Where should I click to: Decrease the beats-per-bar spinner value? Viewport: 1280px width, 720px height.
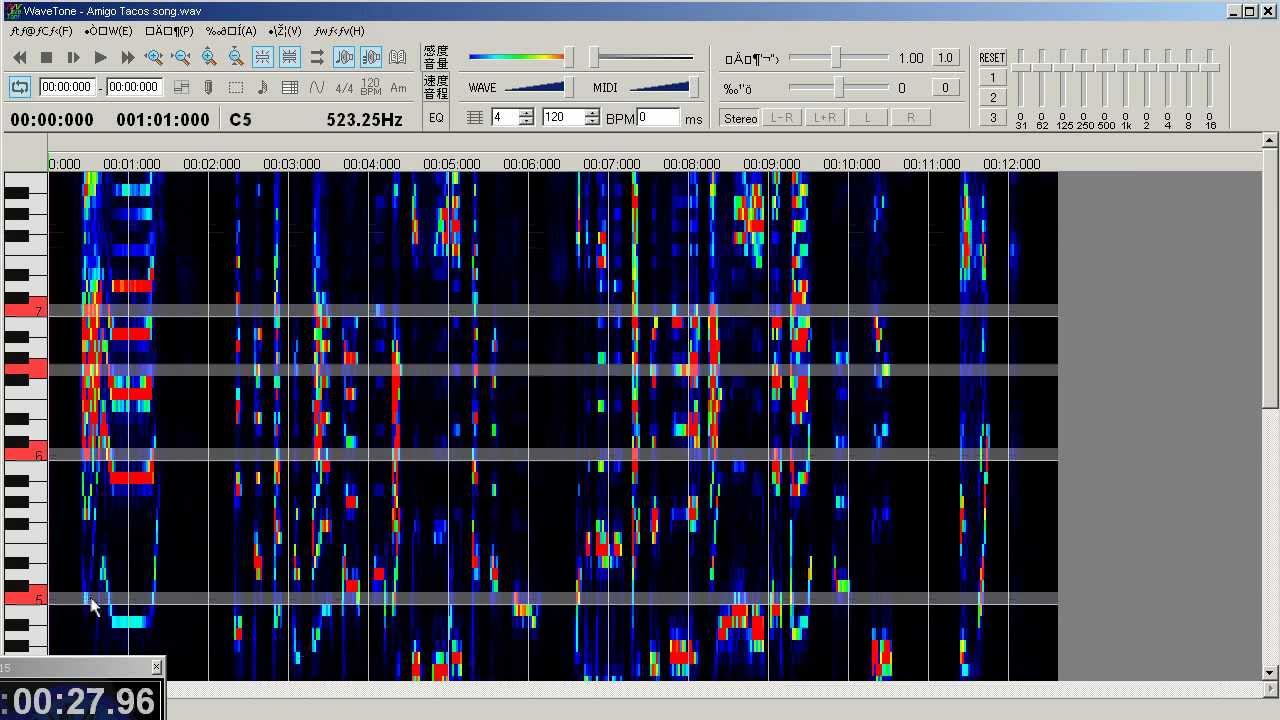point(527,122)
